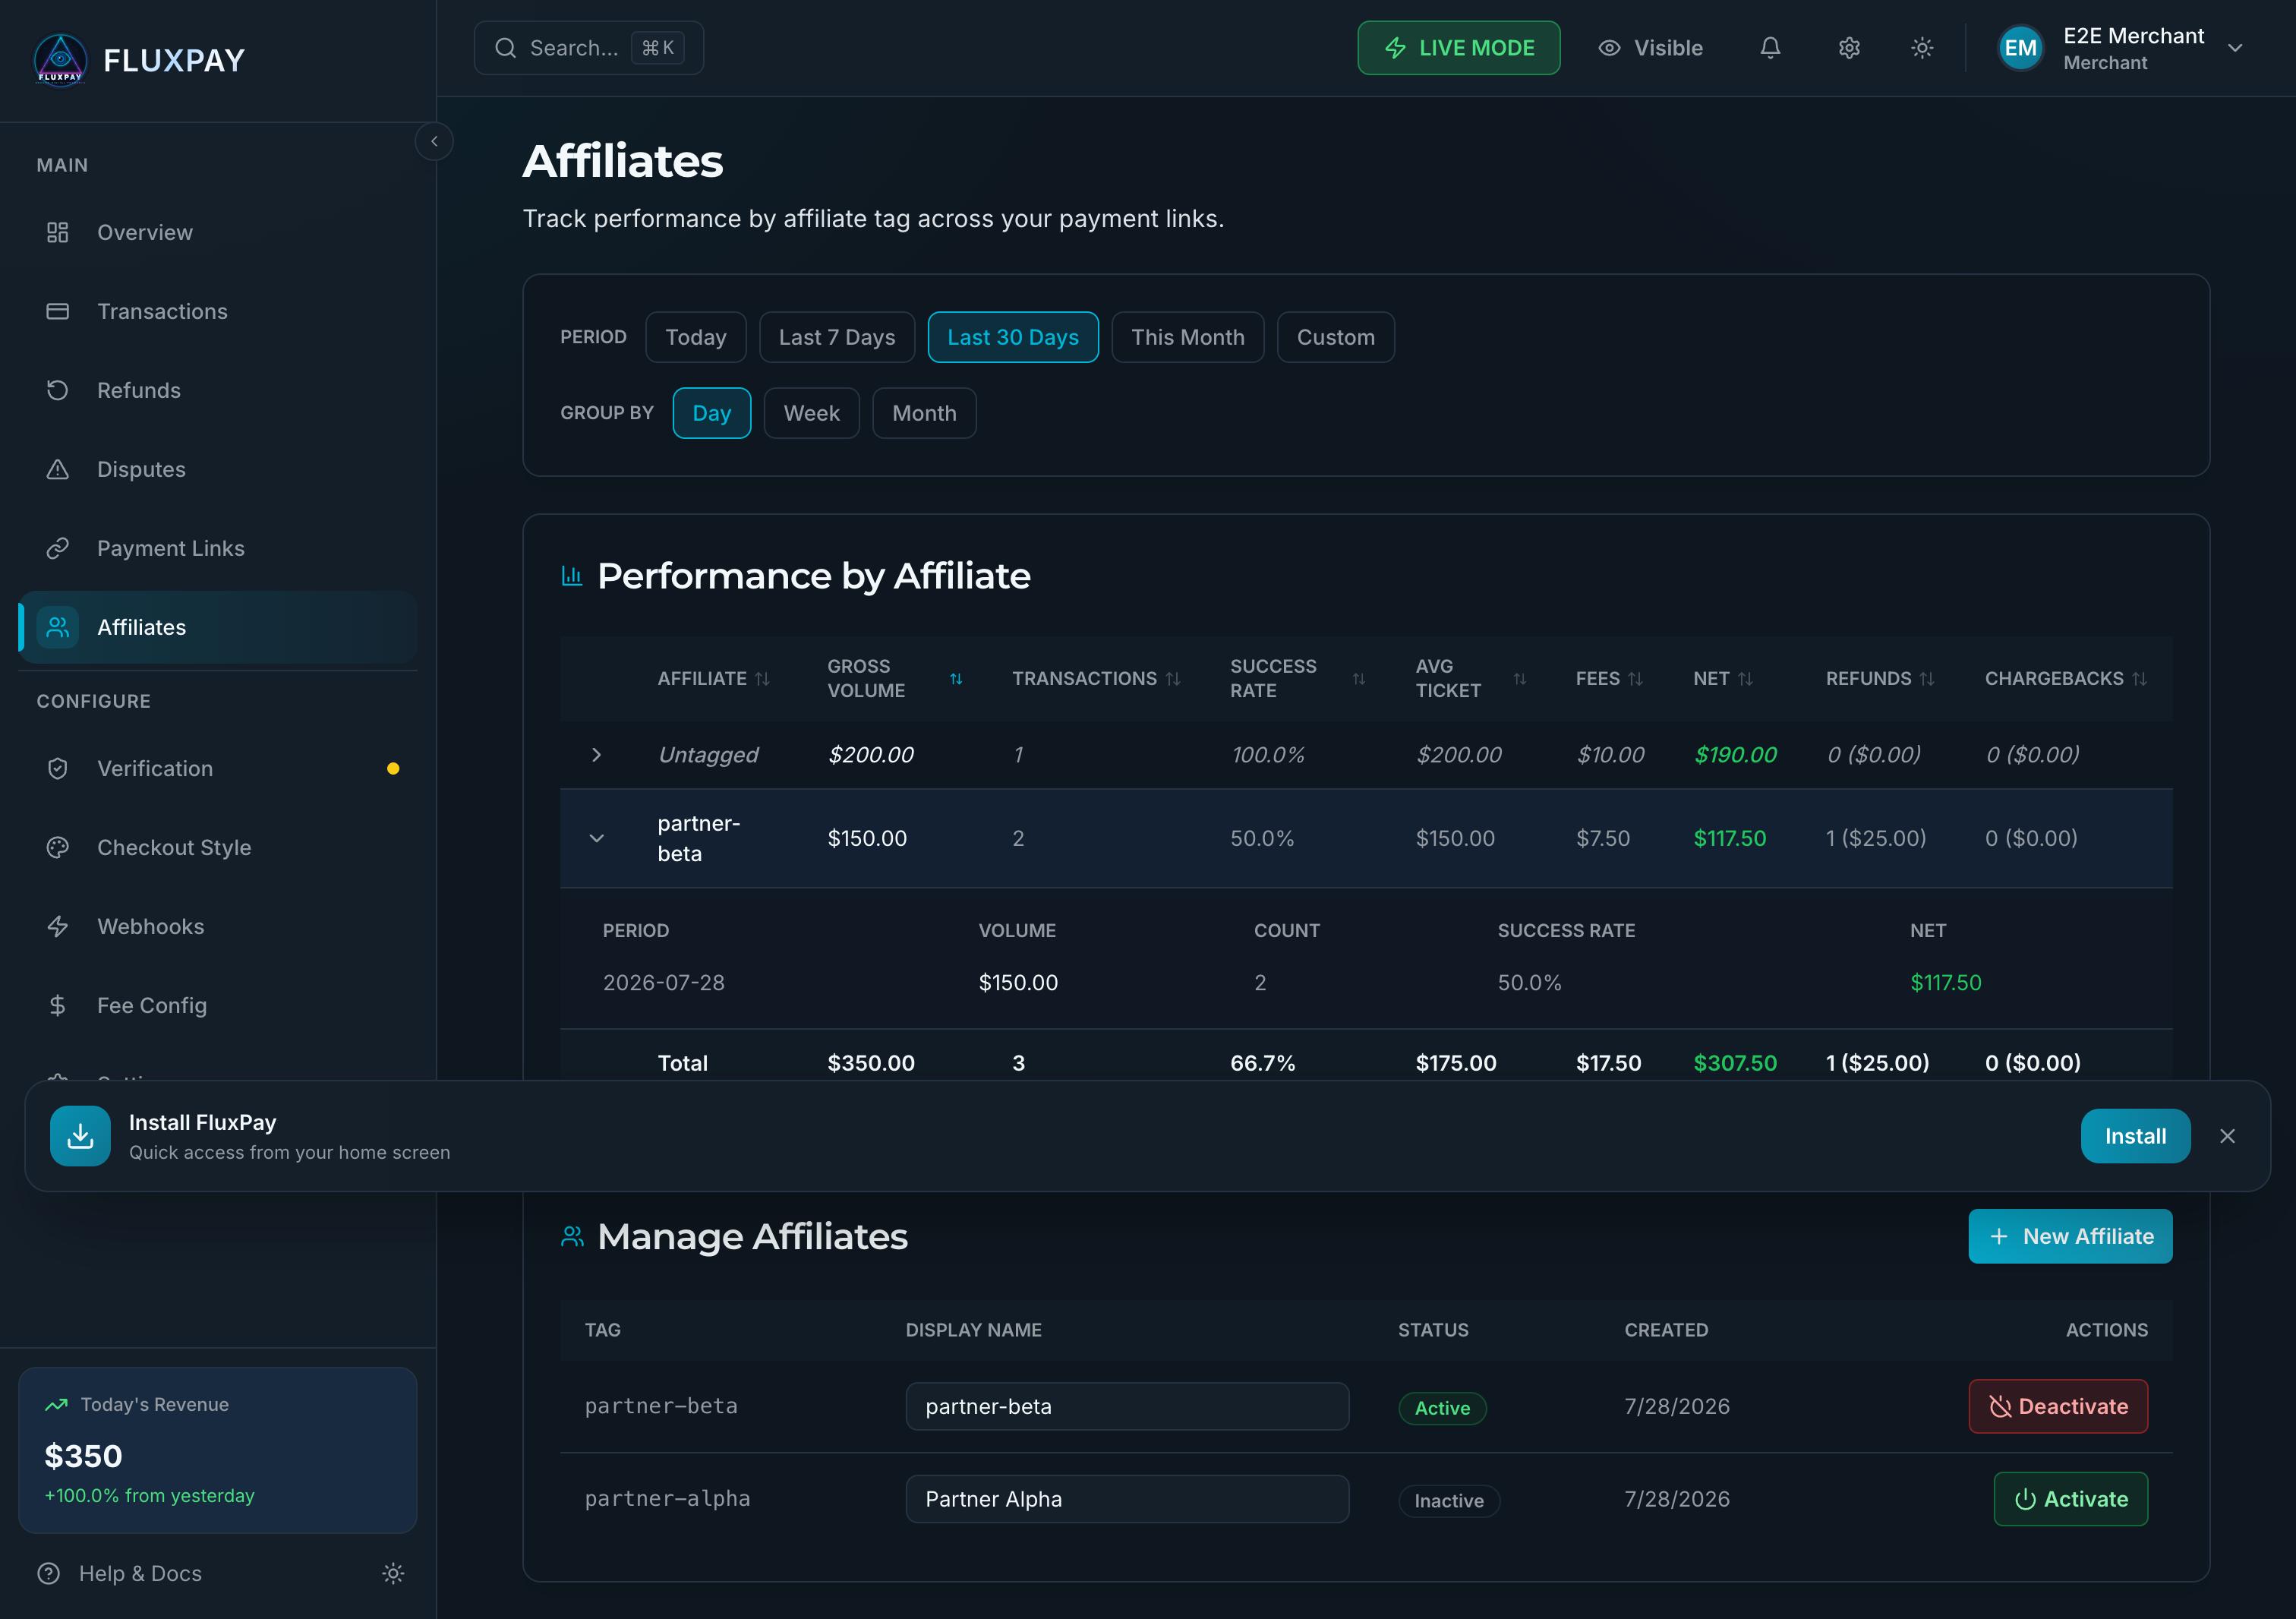This screenshot has height=1619, width=2296.
Task: Toggle theme with top bar sun icon
Action: coord(1922,48)
